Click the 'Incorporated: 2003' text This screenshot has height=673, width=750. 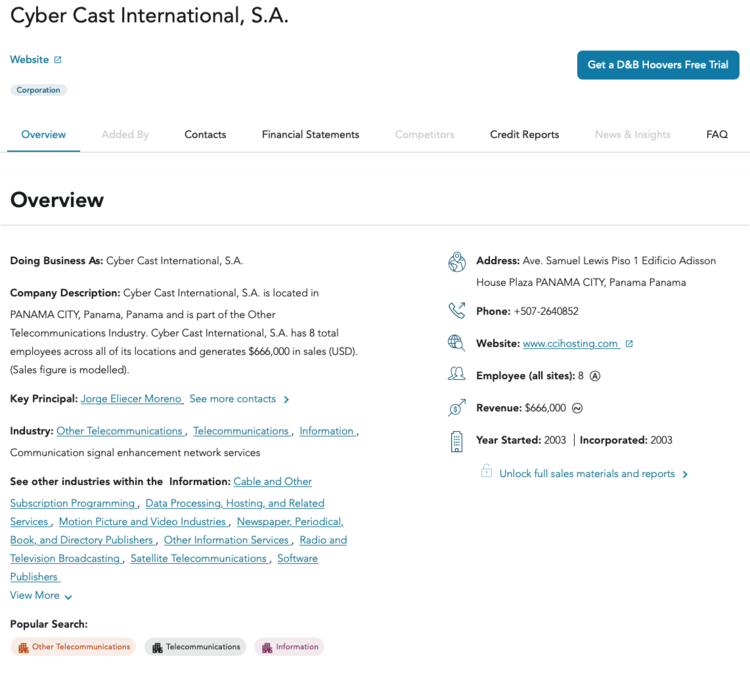pyautogui.click(x=626, y=440)
